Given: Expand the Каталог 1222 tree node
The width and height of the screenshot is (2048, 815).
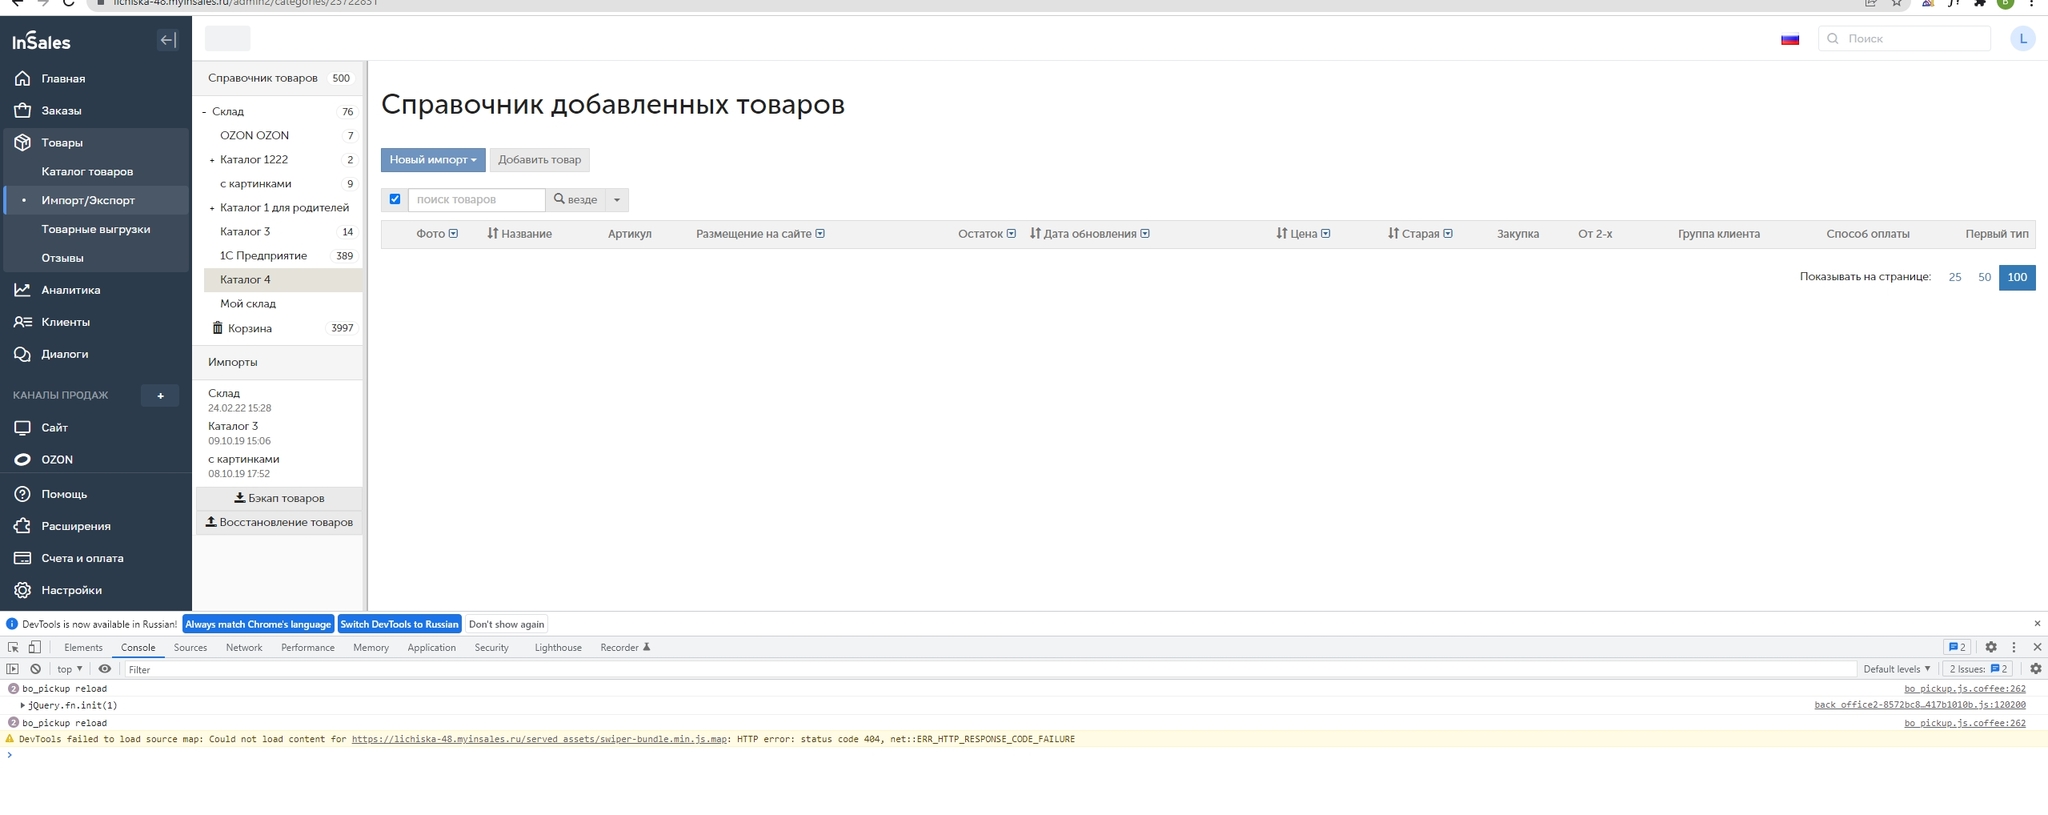Looking at the screenshot, I should pyautogui.click(x=212, y=160).
